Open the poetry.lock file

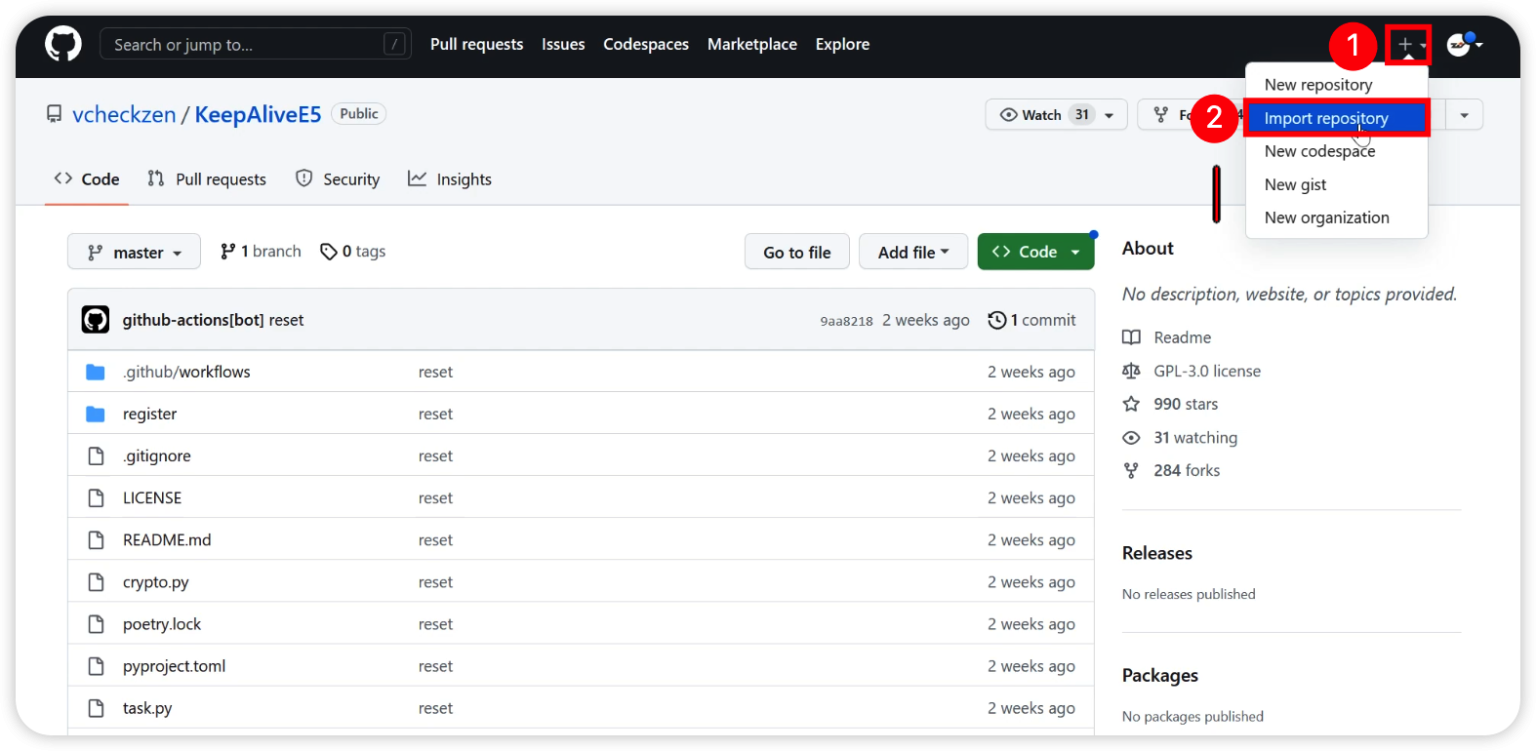[162, 624]
